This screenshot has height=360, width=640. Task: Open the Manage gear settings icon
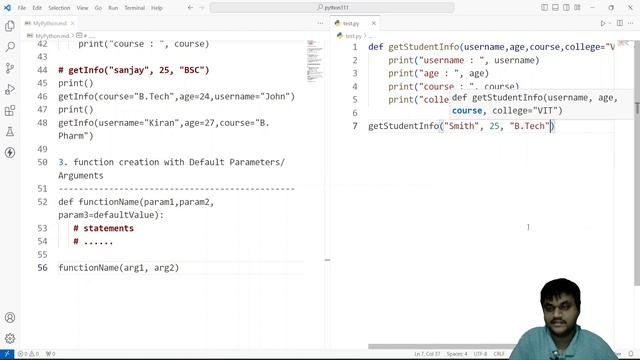[x=10, y=338]
